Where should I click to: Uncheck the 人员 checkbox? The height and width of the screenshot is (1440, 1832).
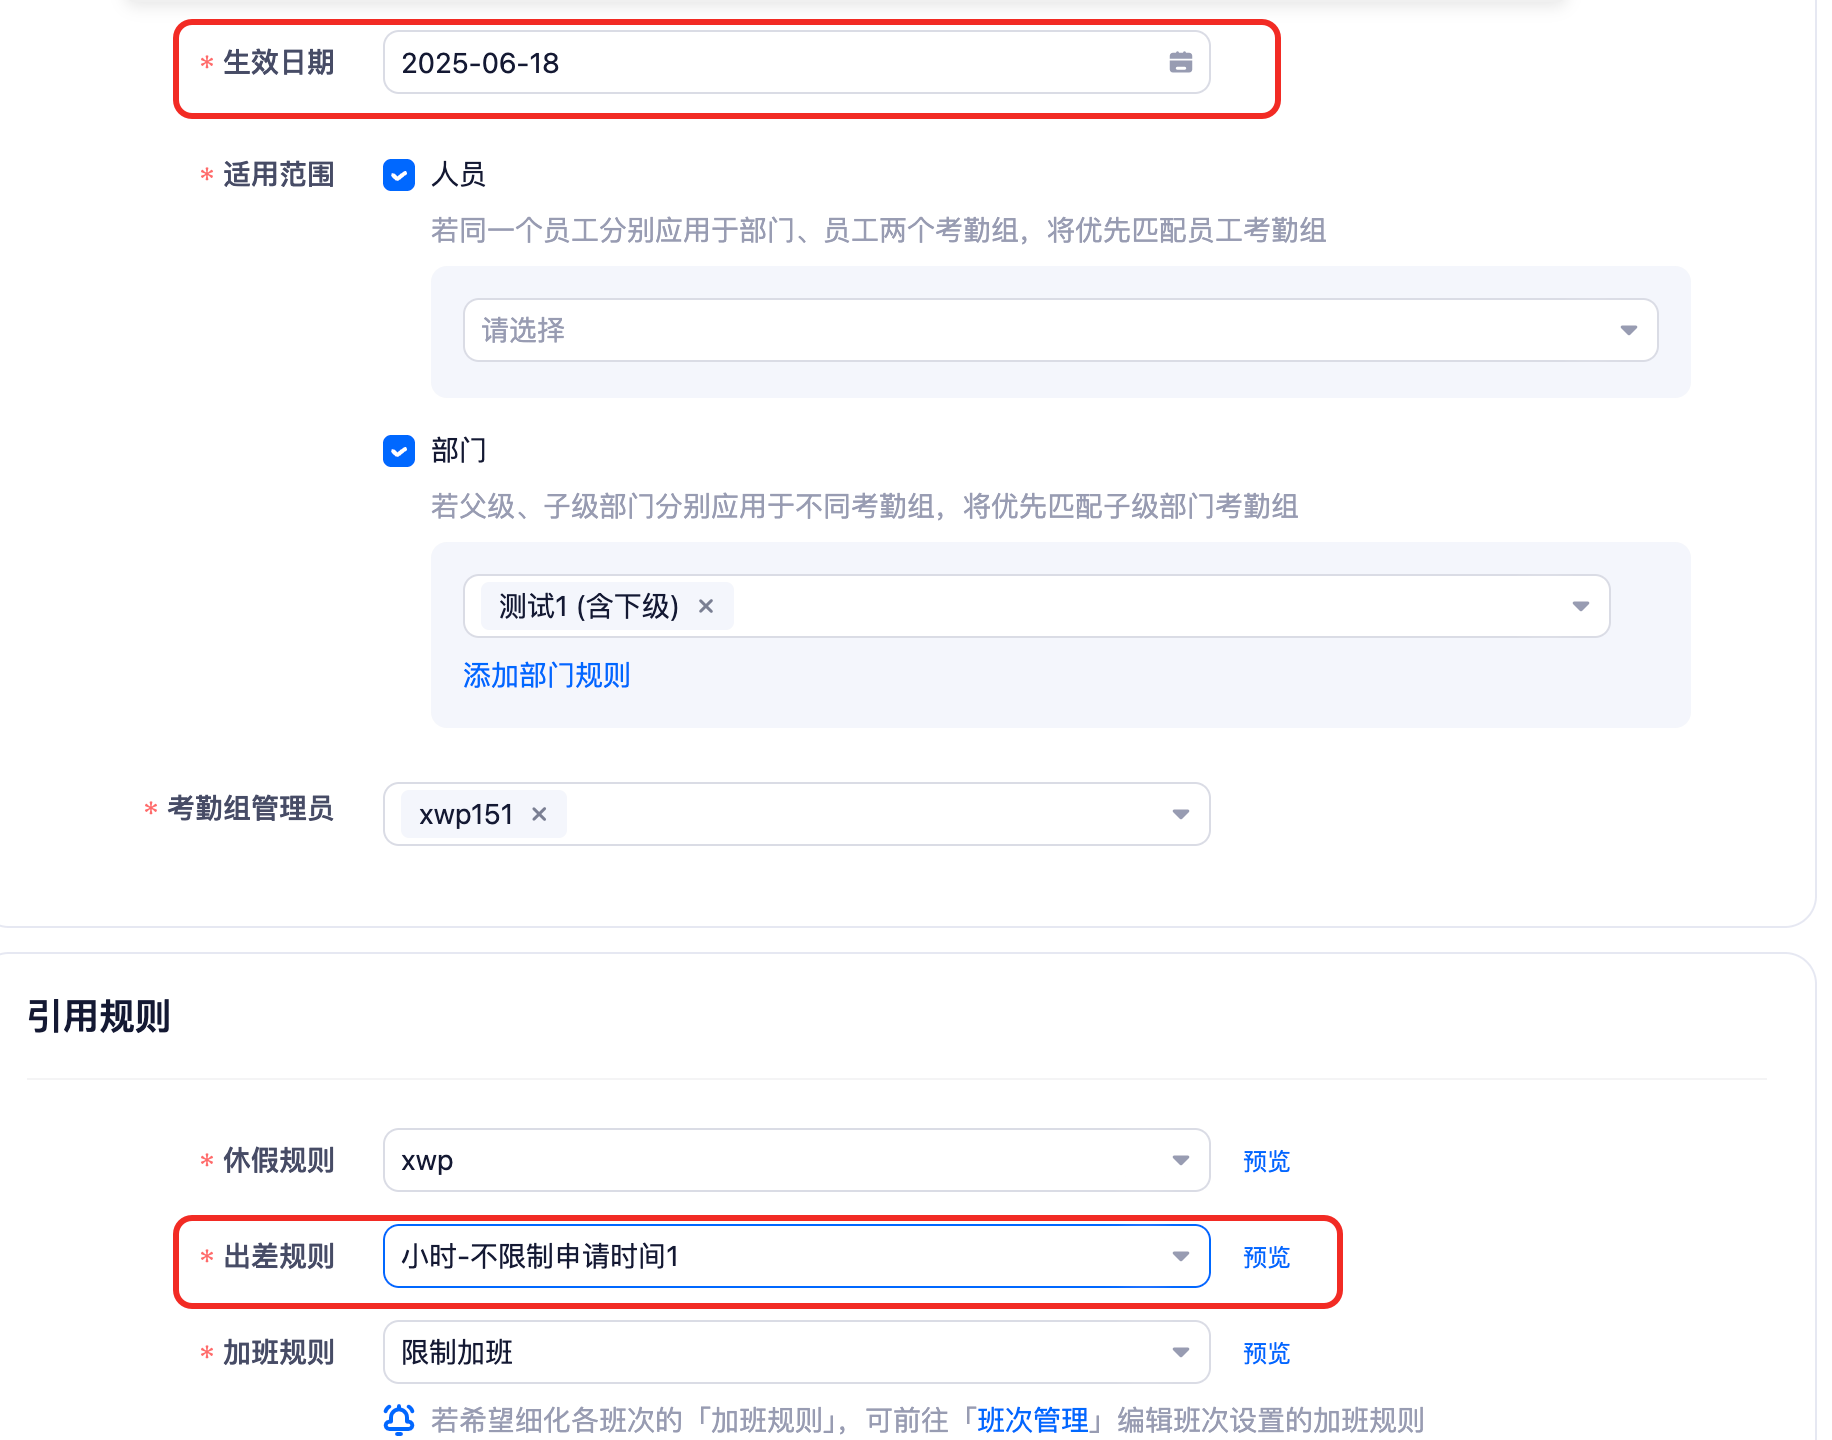[x=399, y=175]
